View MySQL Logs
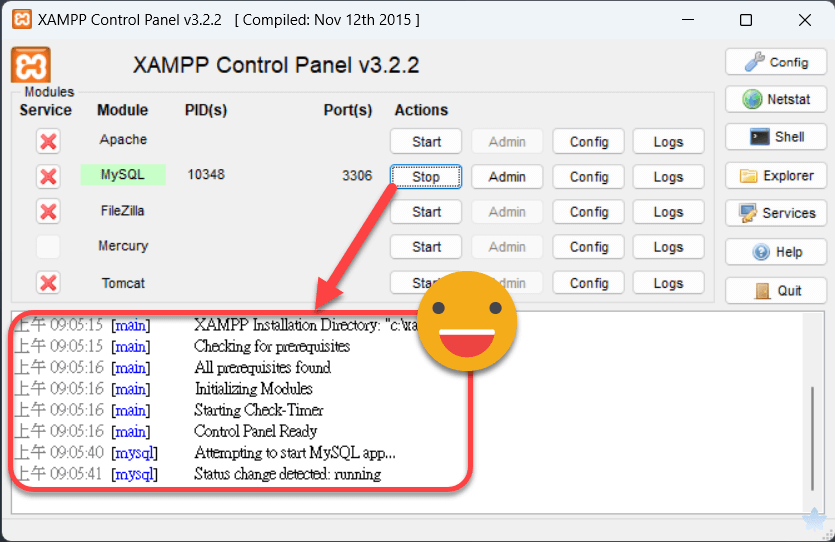 click(x=668, y=177)
